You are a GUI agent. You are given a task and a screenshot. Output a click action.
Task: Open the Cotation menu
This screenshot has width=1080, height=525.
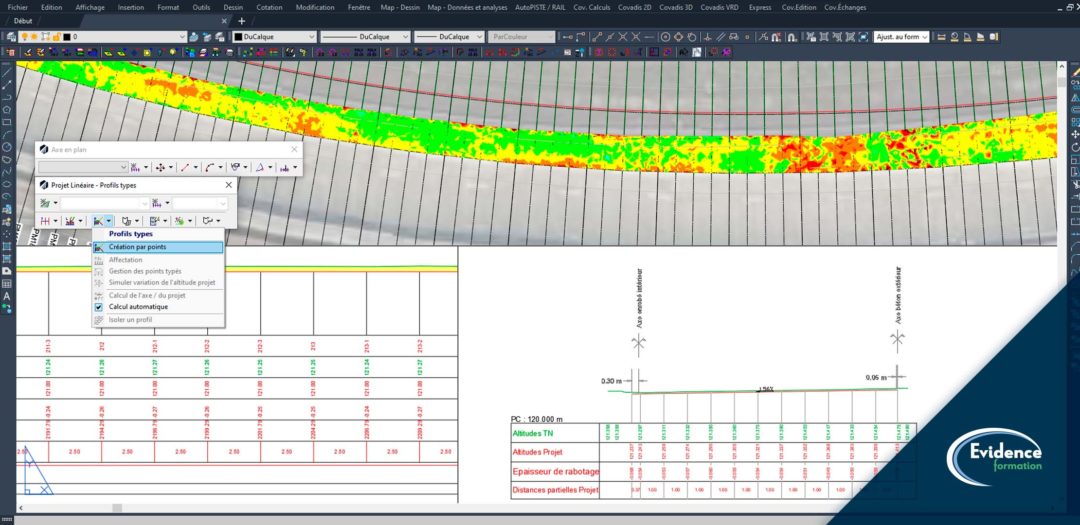pyautogui.click(x=269, y=8)
